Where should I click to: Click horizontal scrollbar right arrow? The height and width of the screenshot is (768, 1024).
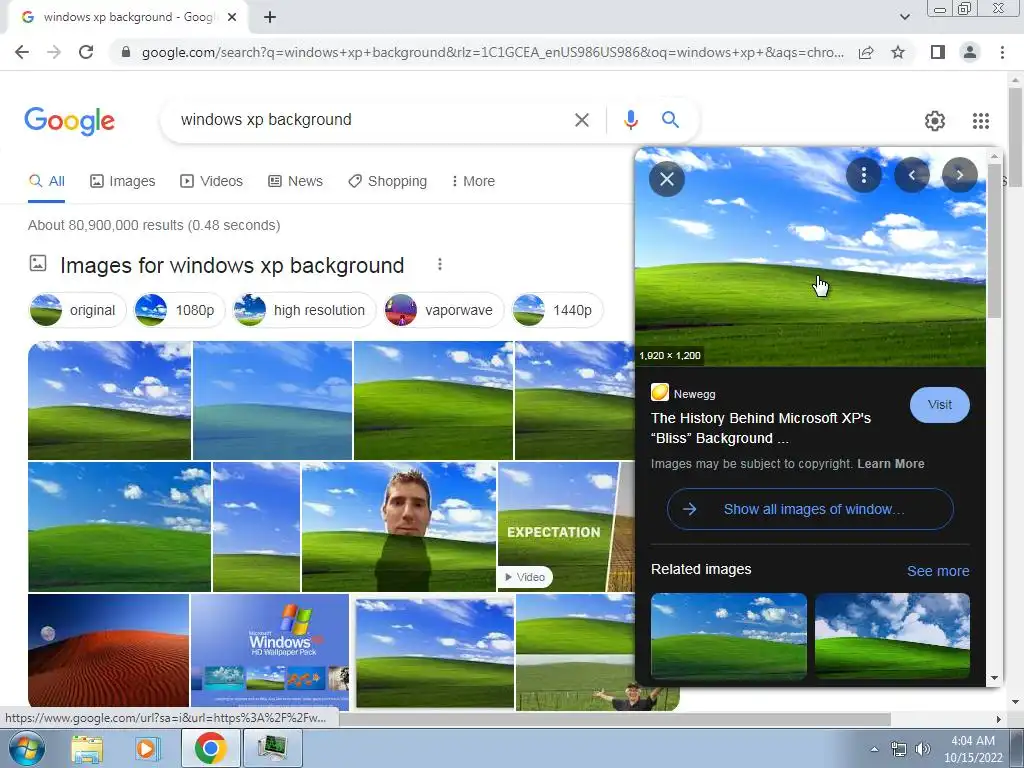pyautogui.click(x=998, y=719)
